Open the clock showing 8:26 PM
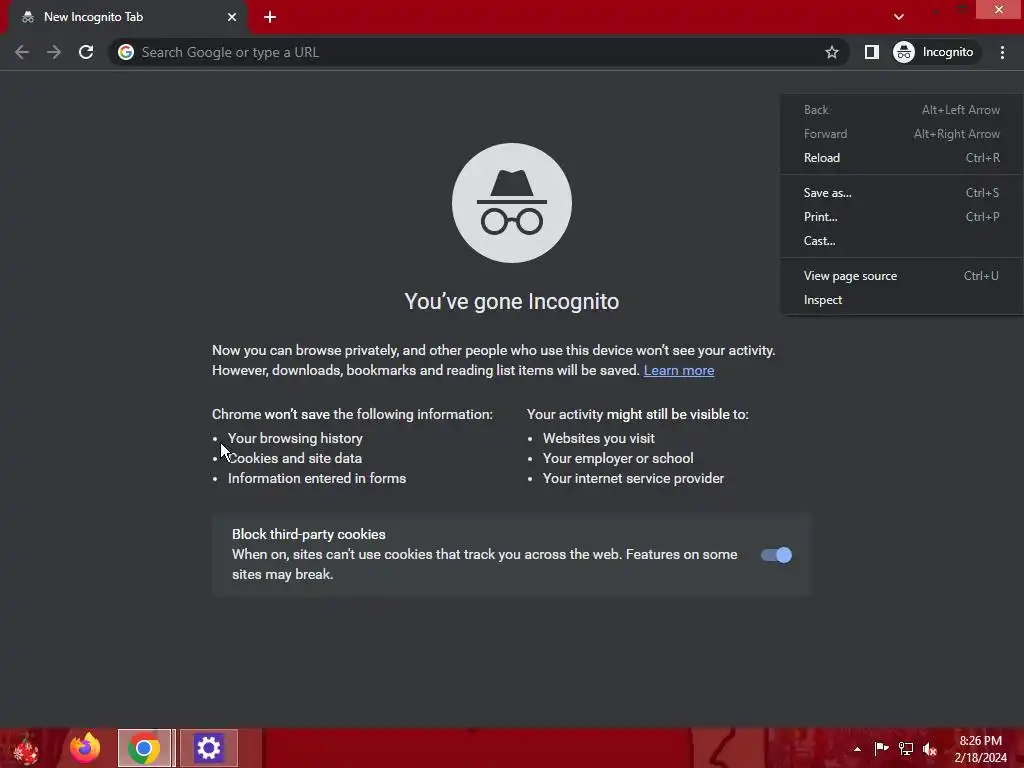Viewport: 1024px width, 768px height. click(980, 749)
